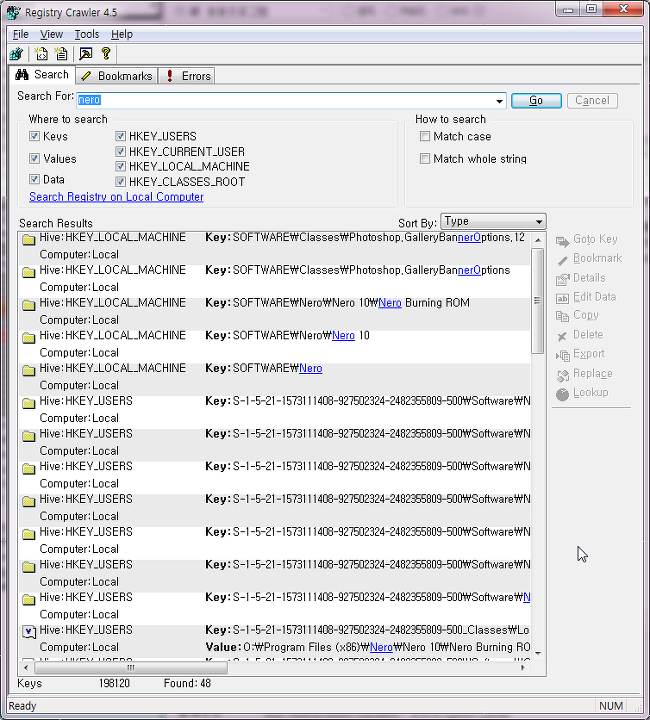Open the View menu
This screenshot has height=720, width=650.
tap(51, 34)
